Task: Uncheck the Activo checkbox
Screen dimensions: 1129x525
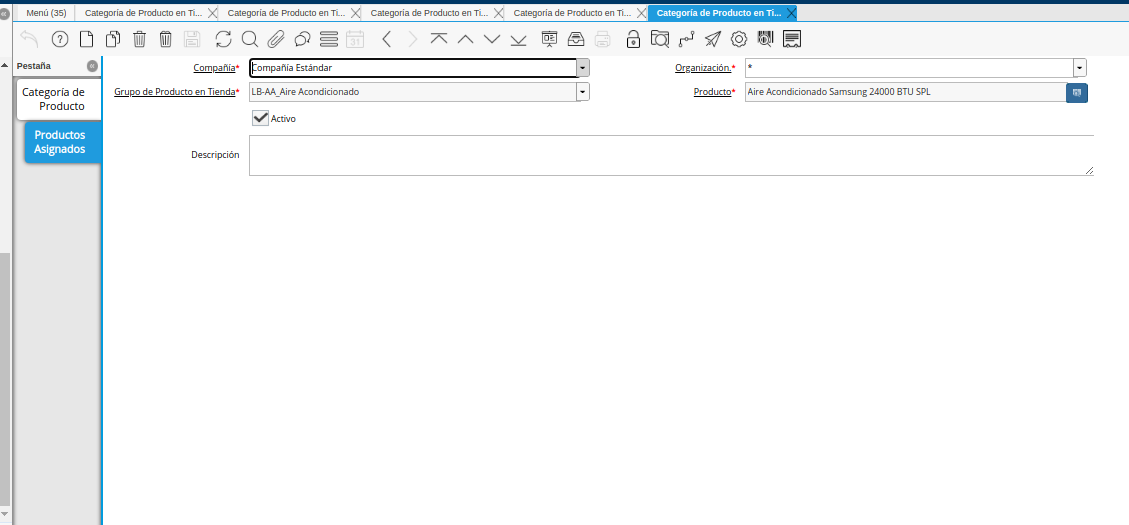Action: pos(261,118)
